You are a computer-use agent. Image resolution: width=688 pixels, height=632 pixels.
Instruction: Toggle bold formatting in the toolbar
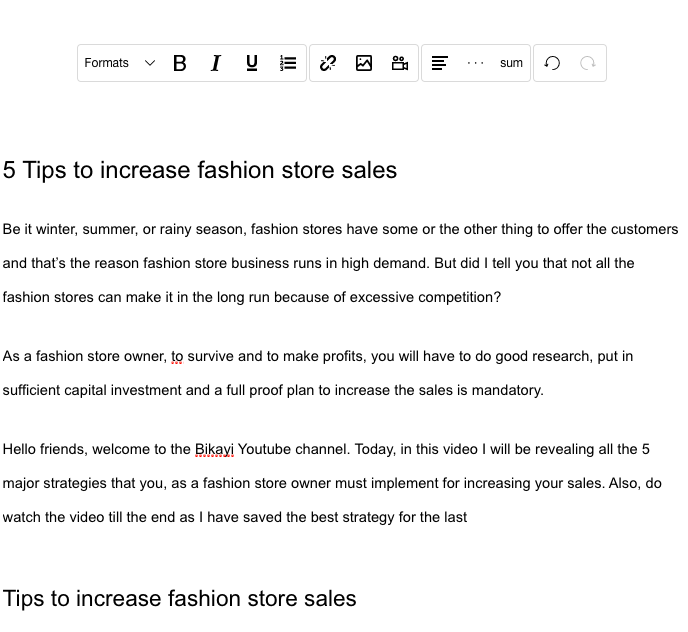point(179,63)
